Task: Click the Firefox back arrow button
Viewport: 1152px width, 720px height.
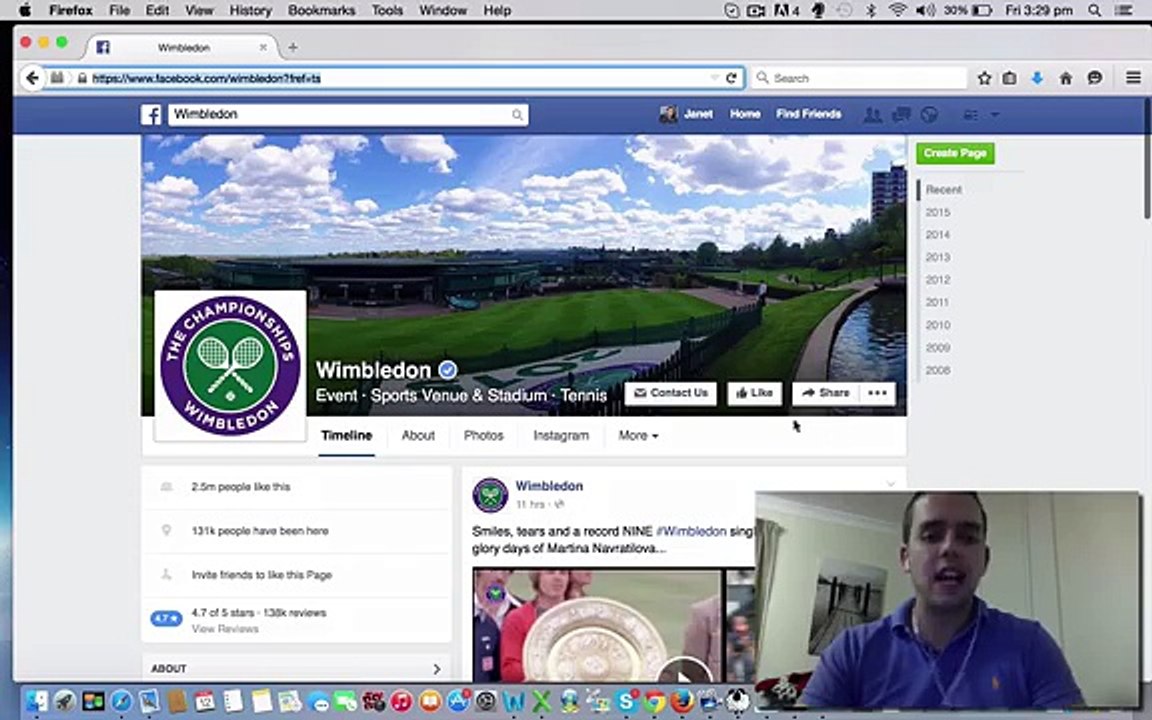Action: coord(32,78)
